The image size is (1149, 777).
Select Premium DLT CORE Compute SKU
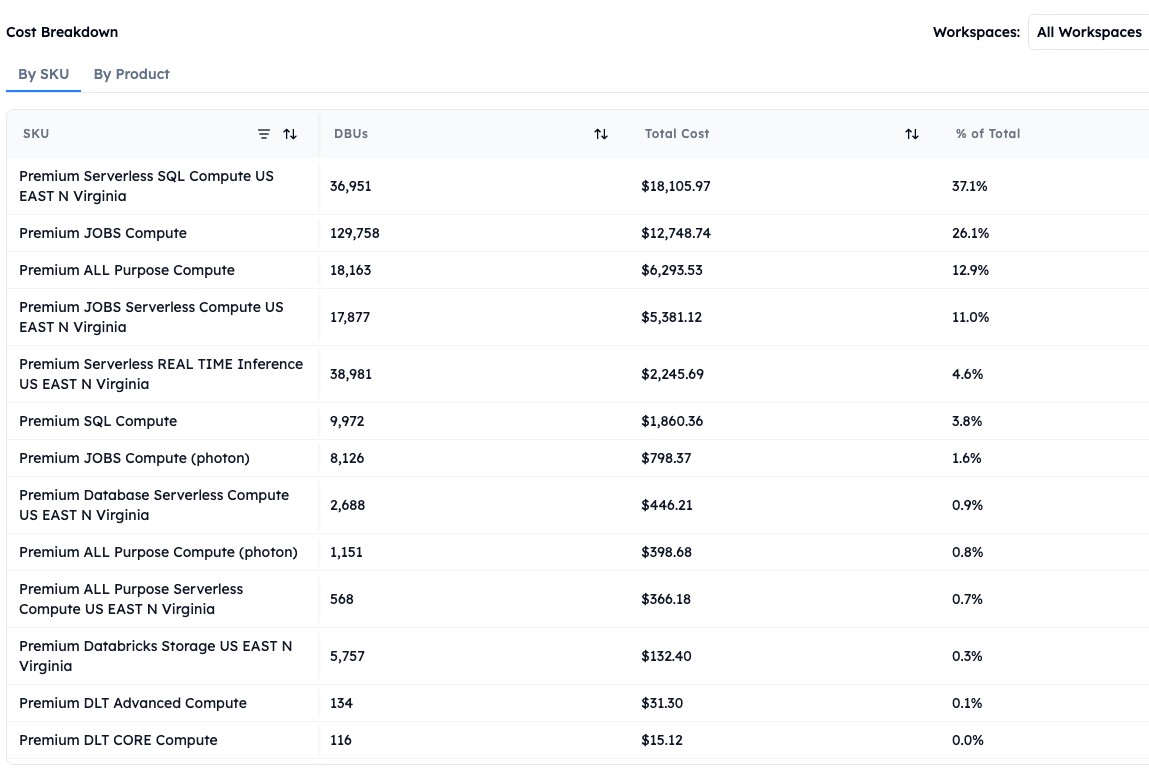tap(118, 740)
